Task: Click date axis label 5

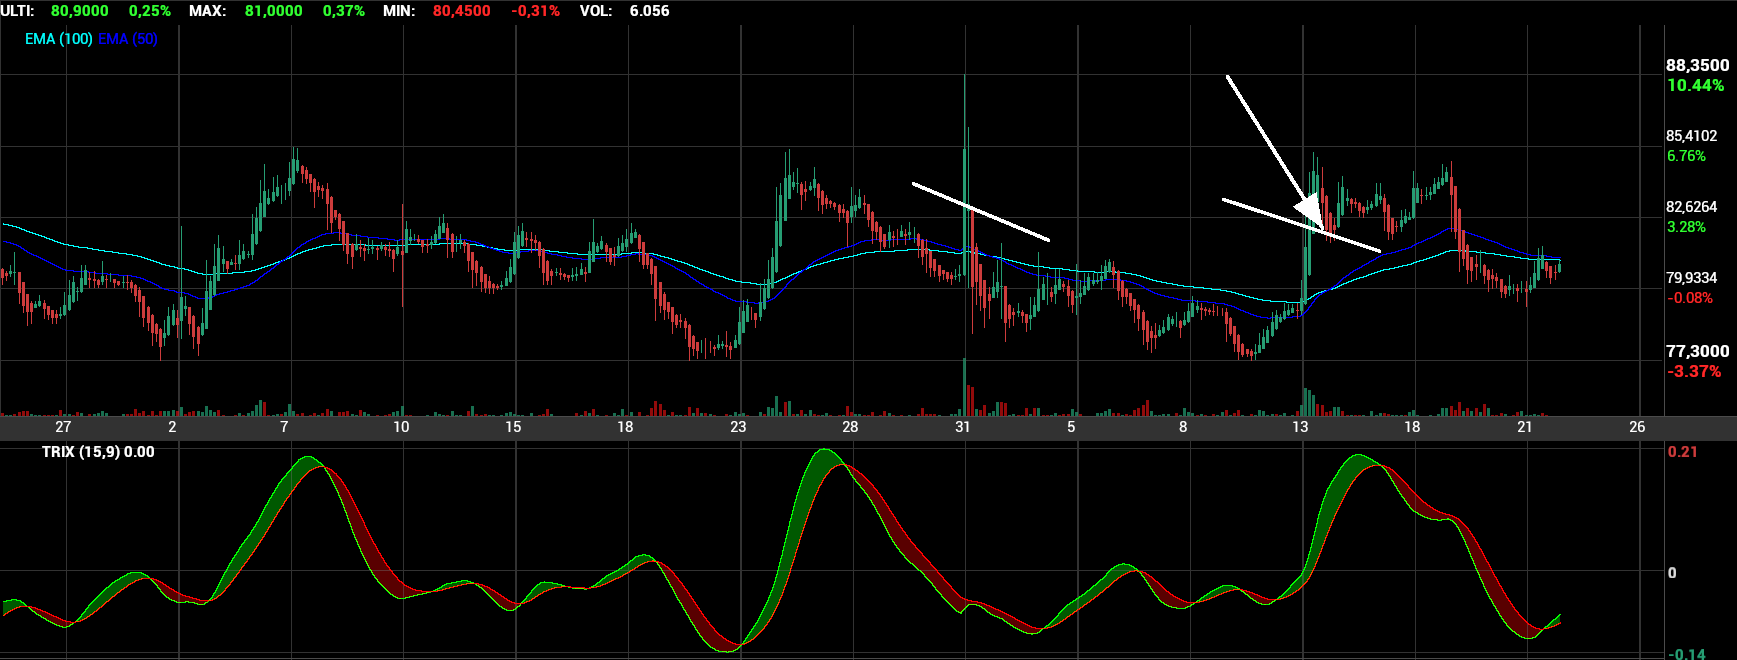Action: (x=1071, y=427)
